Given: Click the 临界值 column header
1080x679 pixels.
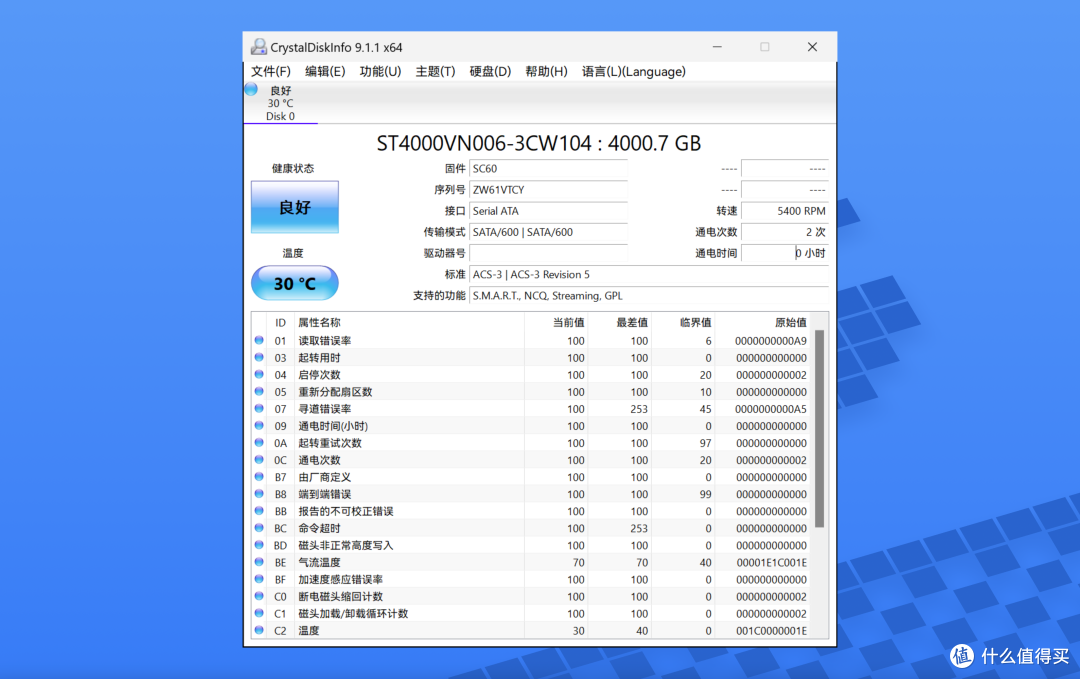Looking at the screenshot, I should (x=696, y=322).
